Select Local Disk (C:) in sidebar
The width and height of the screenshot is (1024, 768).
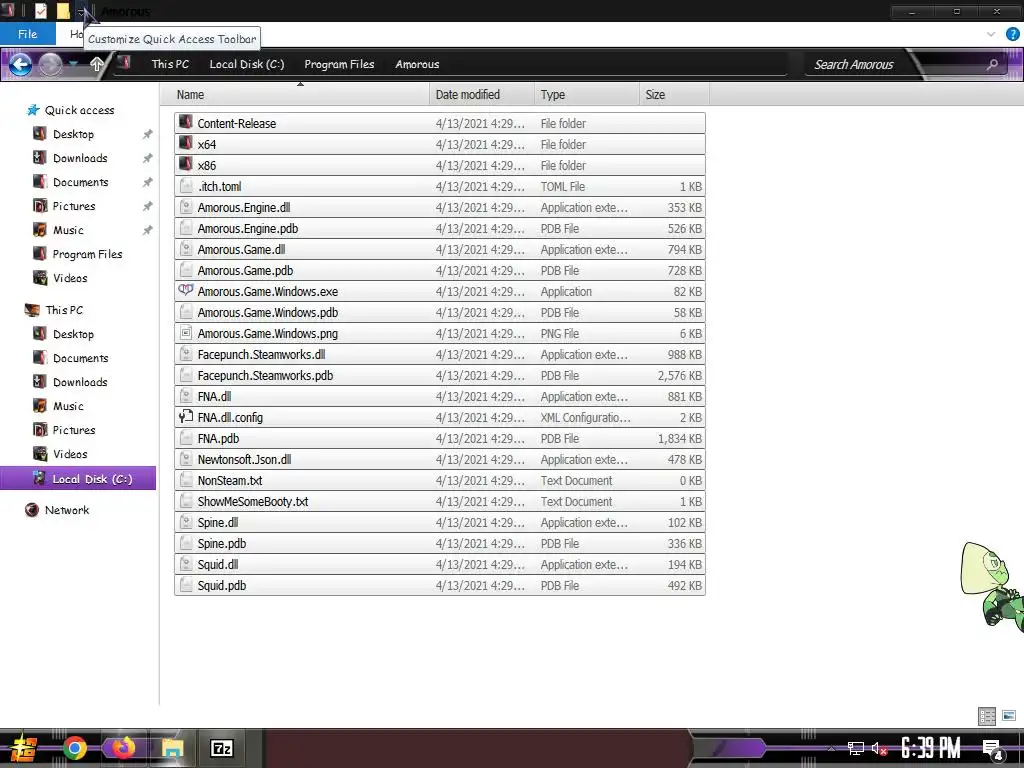[78, 479]
